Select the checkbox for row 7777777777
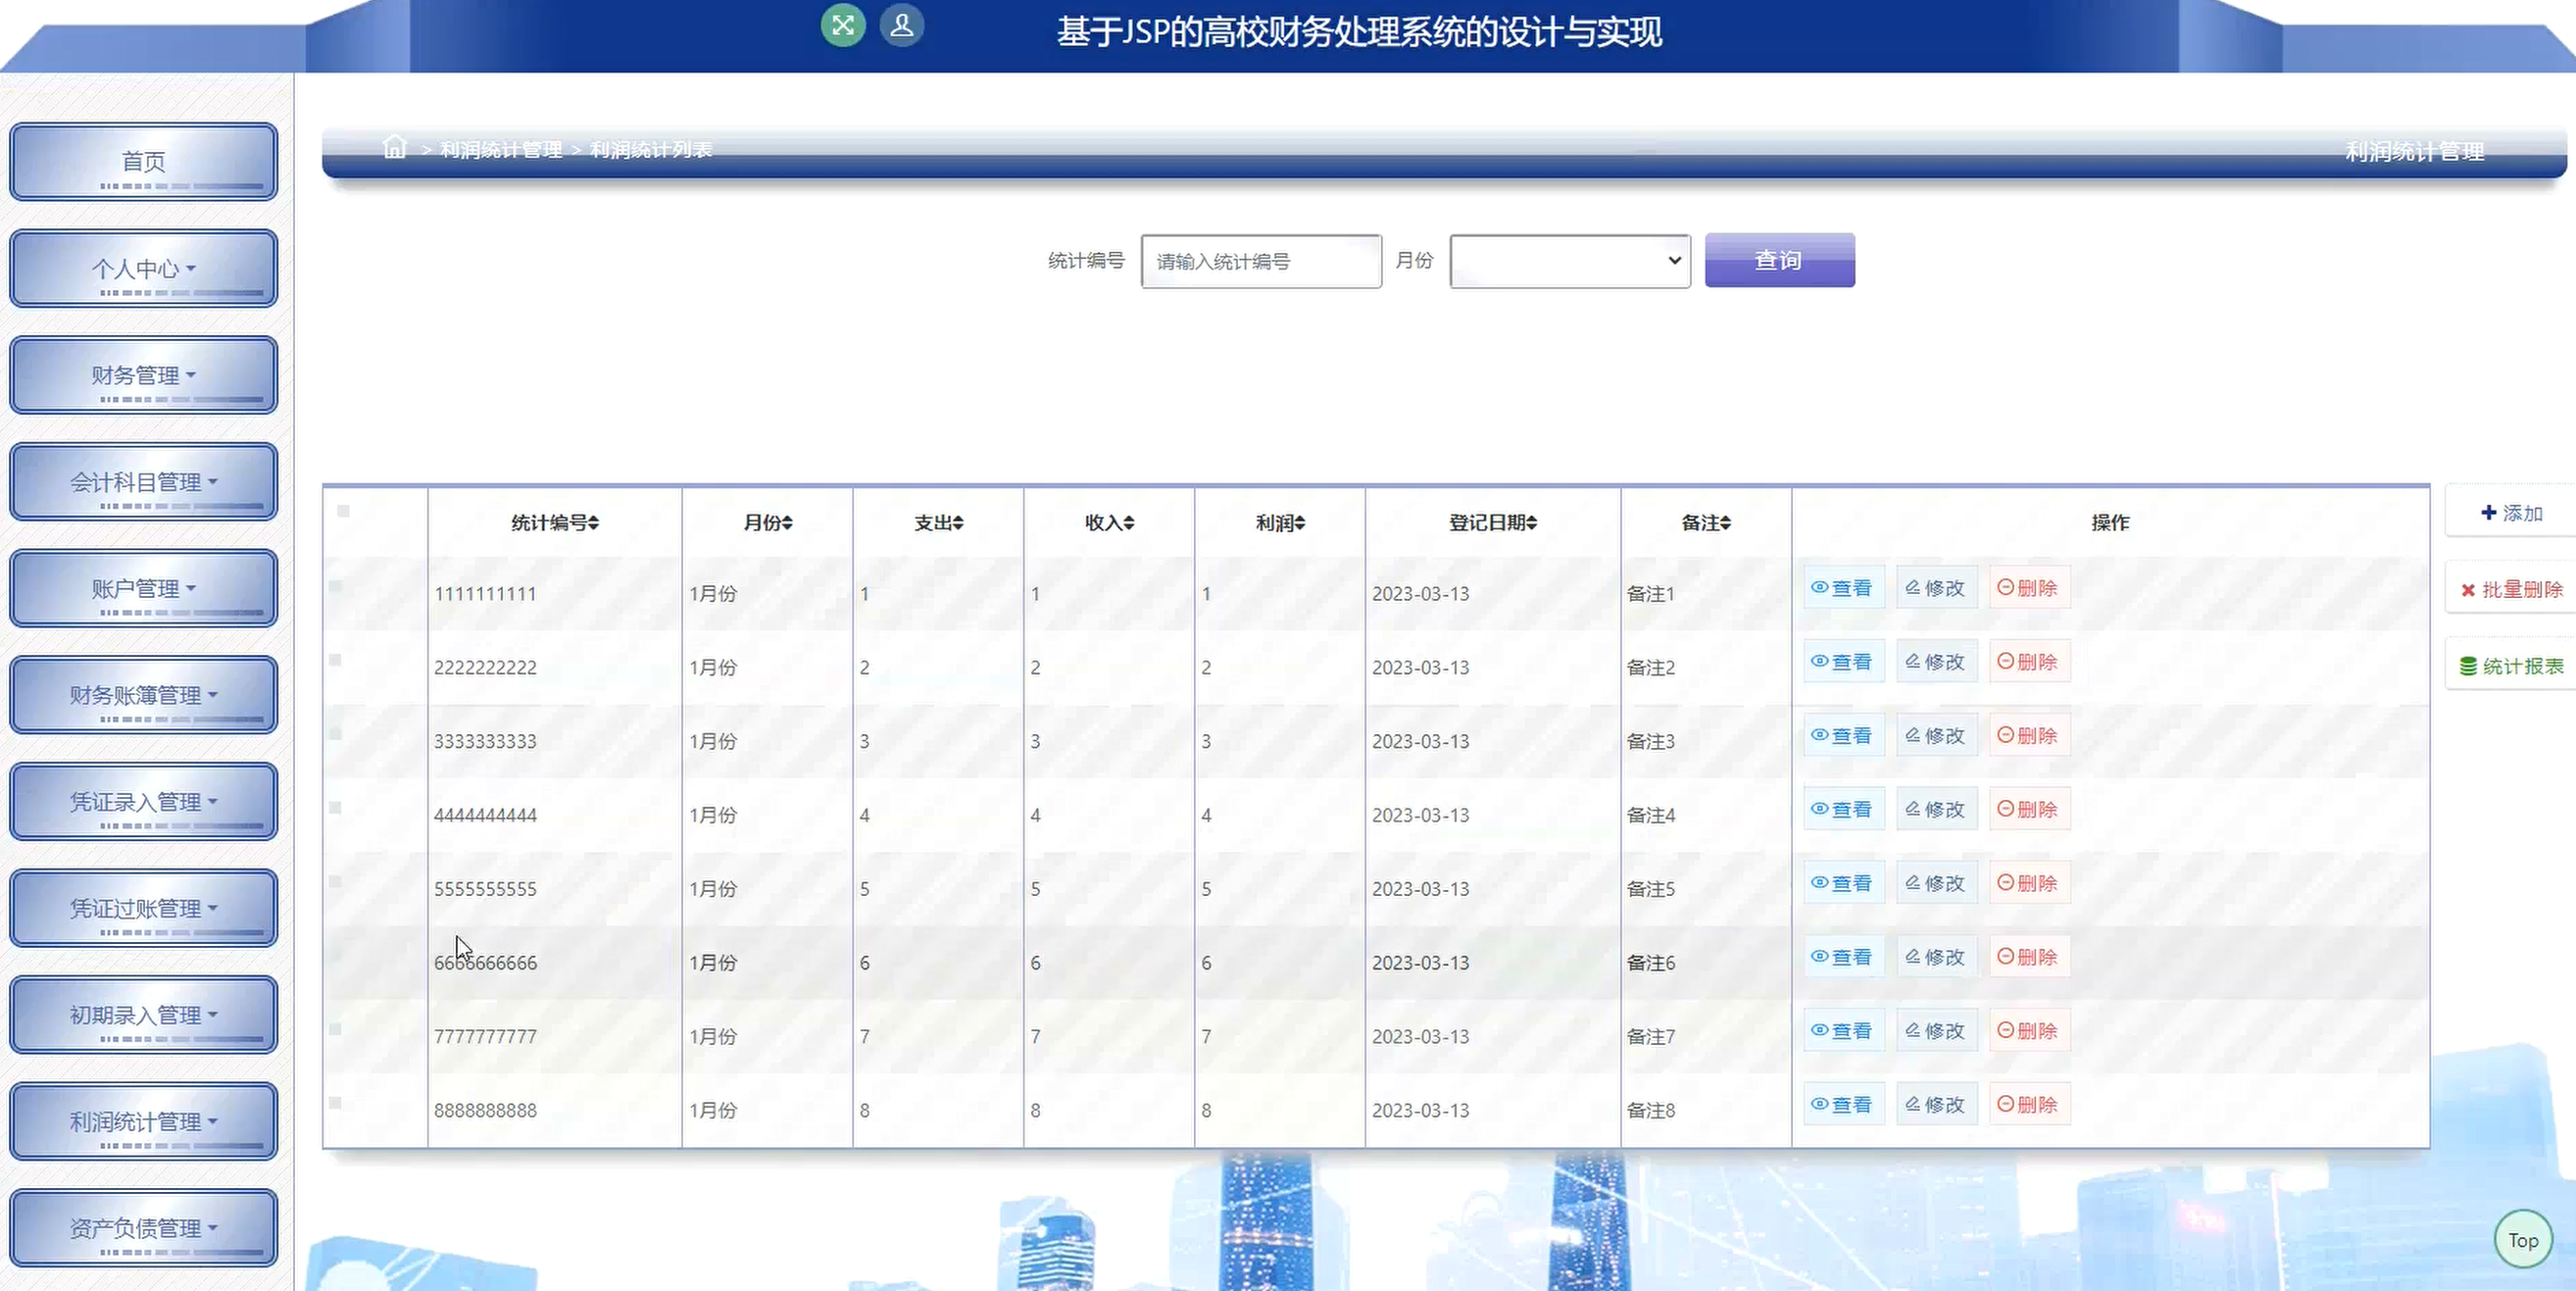Image resolution: width=2576 pixels, height=1291 pixels. [336, 1029]
